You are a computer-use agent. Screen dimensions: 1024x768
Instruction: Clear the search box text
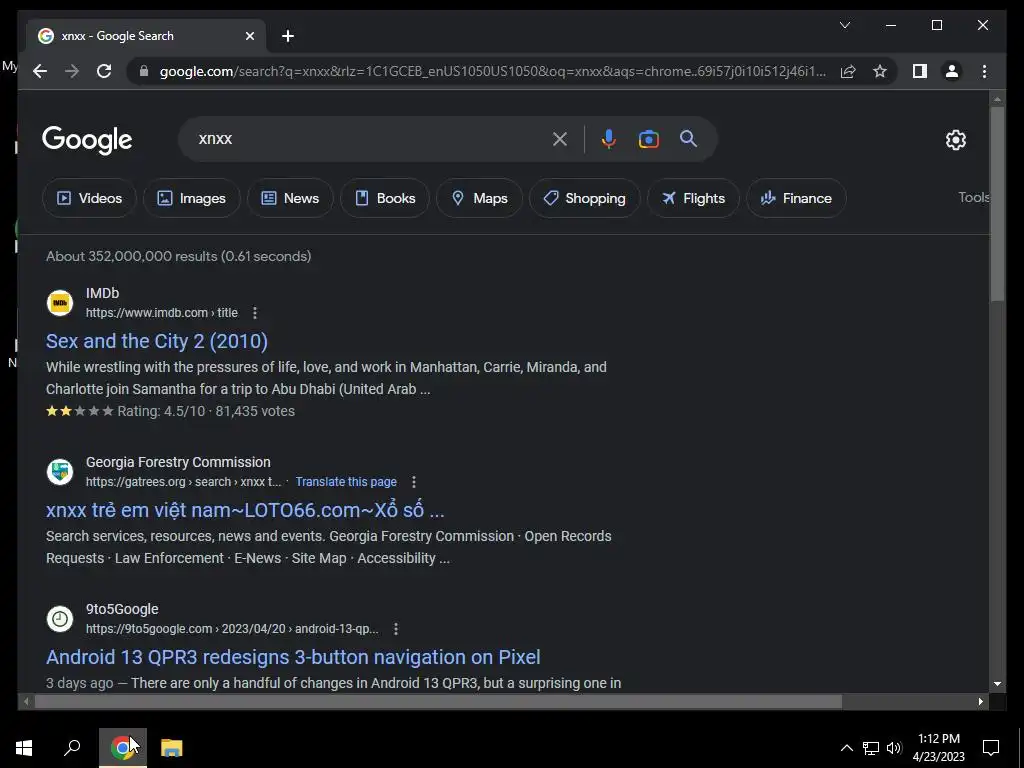pyautogui.click(x=560, y=139)
